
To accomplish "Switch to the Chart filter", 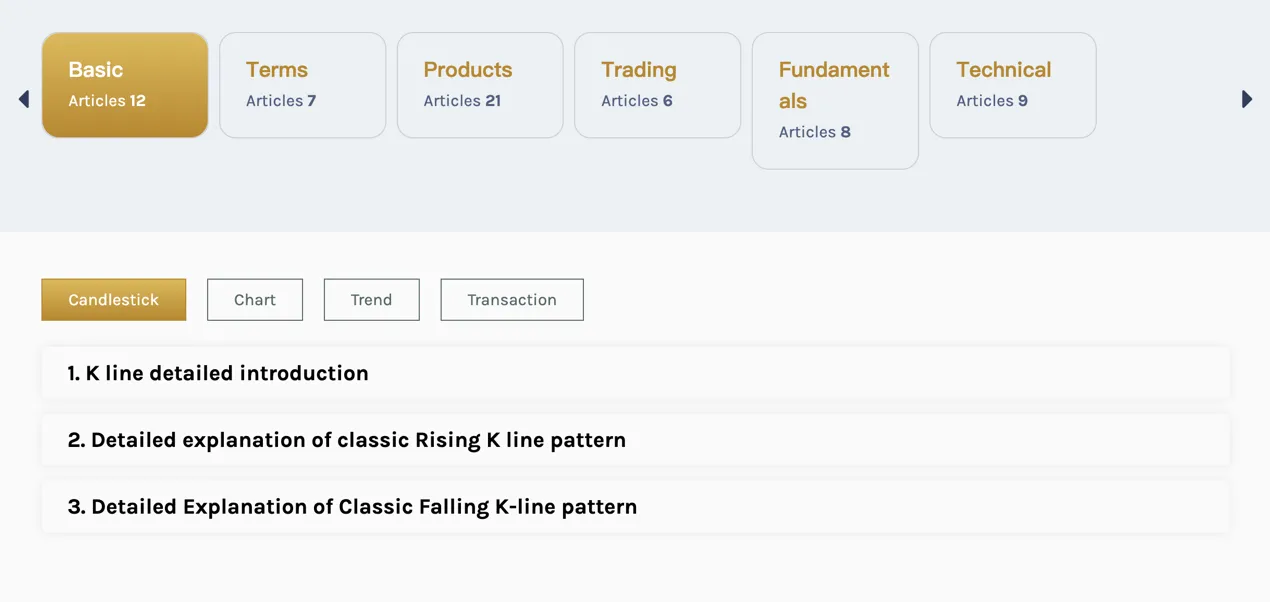I will point(255,300).
